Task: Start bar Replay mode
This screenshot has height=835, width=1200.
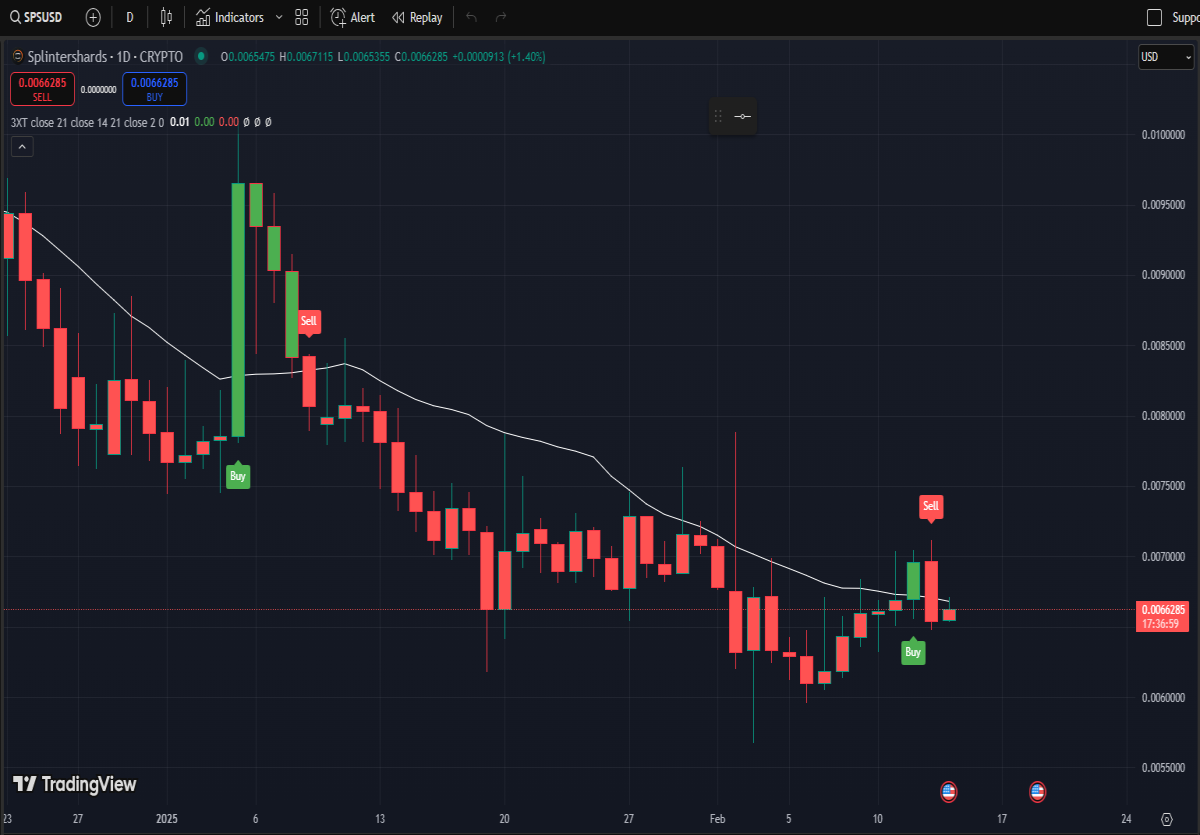Action: coord(417,17)
